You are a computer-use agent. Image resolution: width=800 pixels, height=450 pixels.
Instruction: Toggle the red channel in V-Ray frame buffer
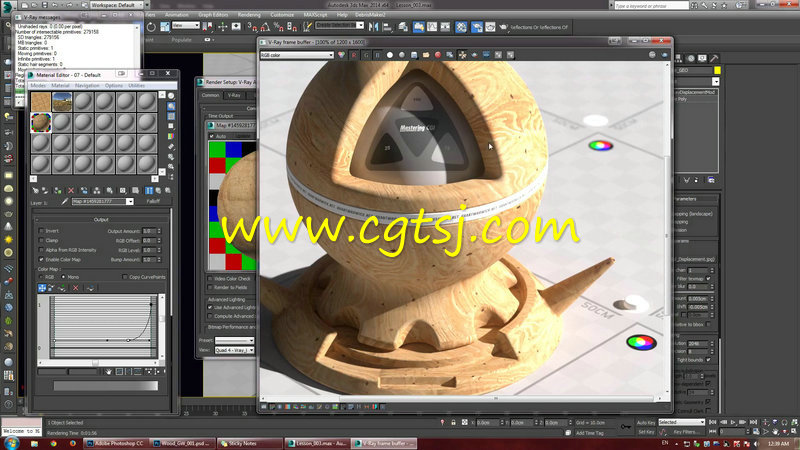[354, 55]
